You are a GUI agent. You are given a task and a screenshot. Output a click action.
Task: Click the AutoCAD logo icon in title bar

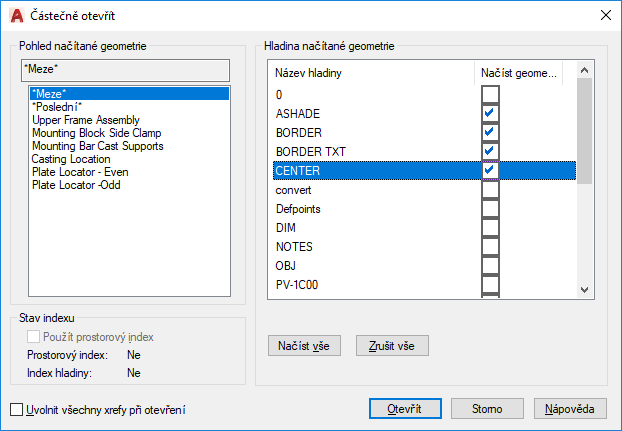click(15, 14)
